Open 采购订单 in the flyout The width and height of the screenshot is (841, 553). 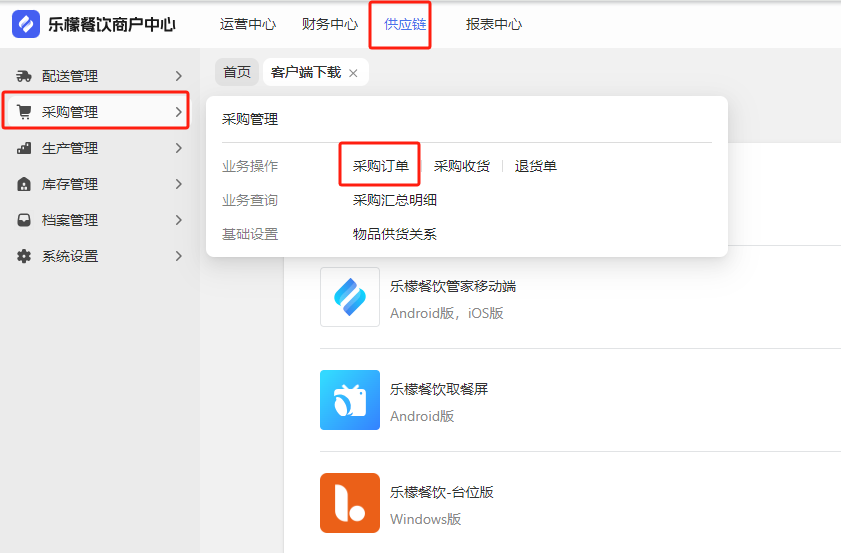coord(380,166)
